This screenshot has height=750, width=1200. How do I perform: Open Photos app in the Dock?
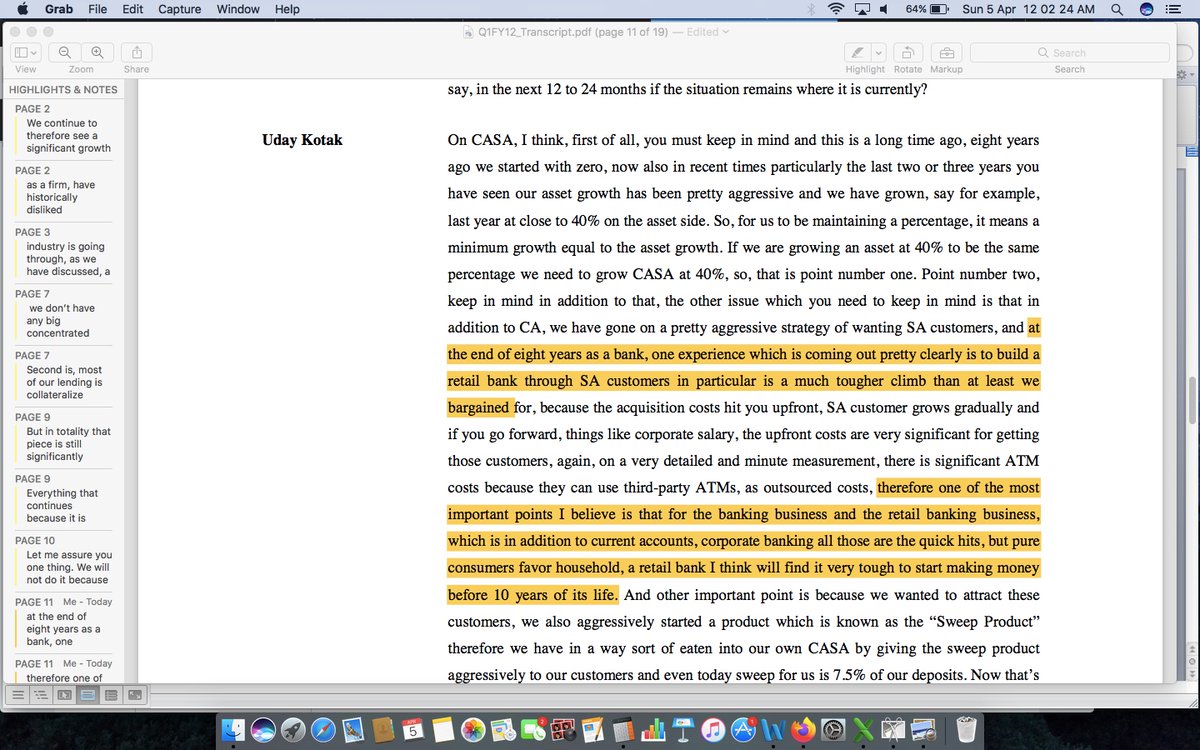(473, 730)
